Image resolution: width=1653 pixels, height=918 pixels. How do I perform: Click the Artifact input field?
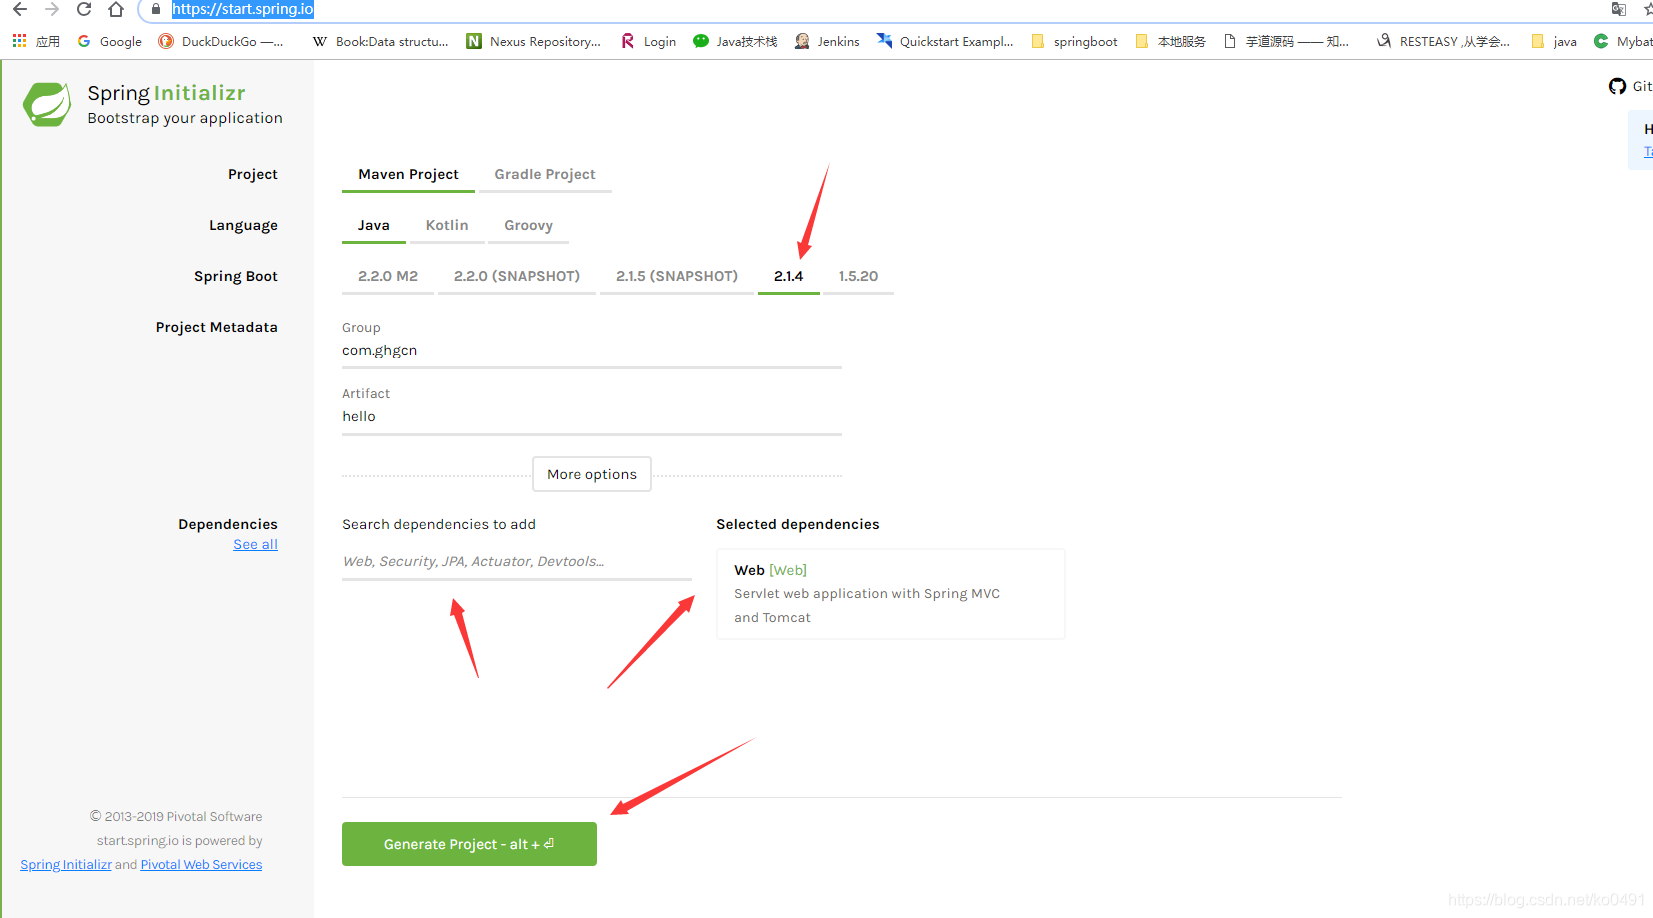coord(592,417)
